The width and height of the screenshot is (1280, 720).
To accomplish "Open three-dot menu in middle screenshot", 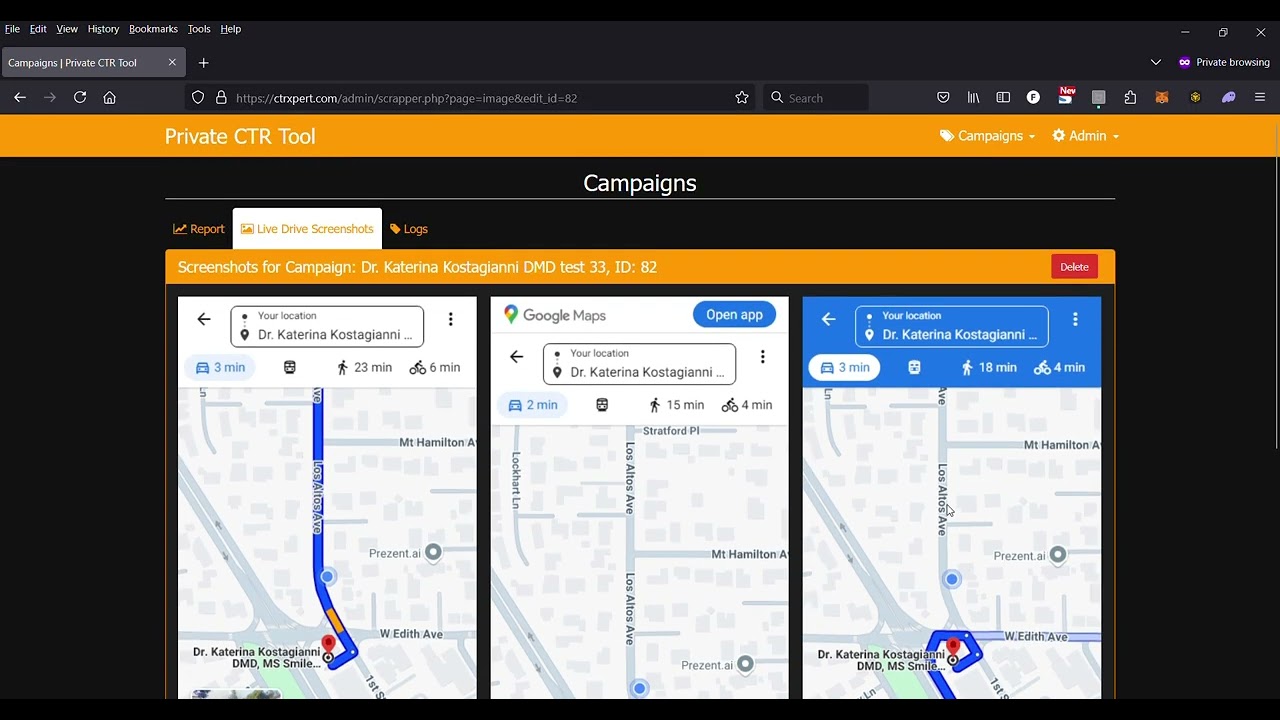I will point(763,356).
